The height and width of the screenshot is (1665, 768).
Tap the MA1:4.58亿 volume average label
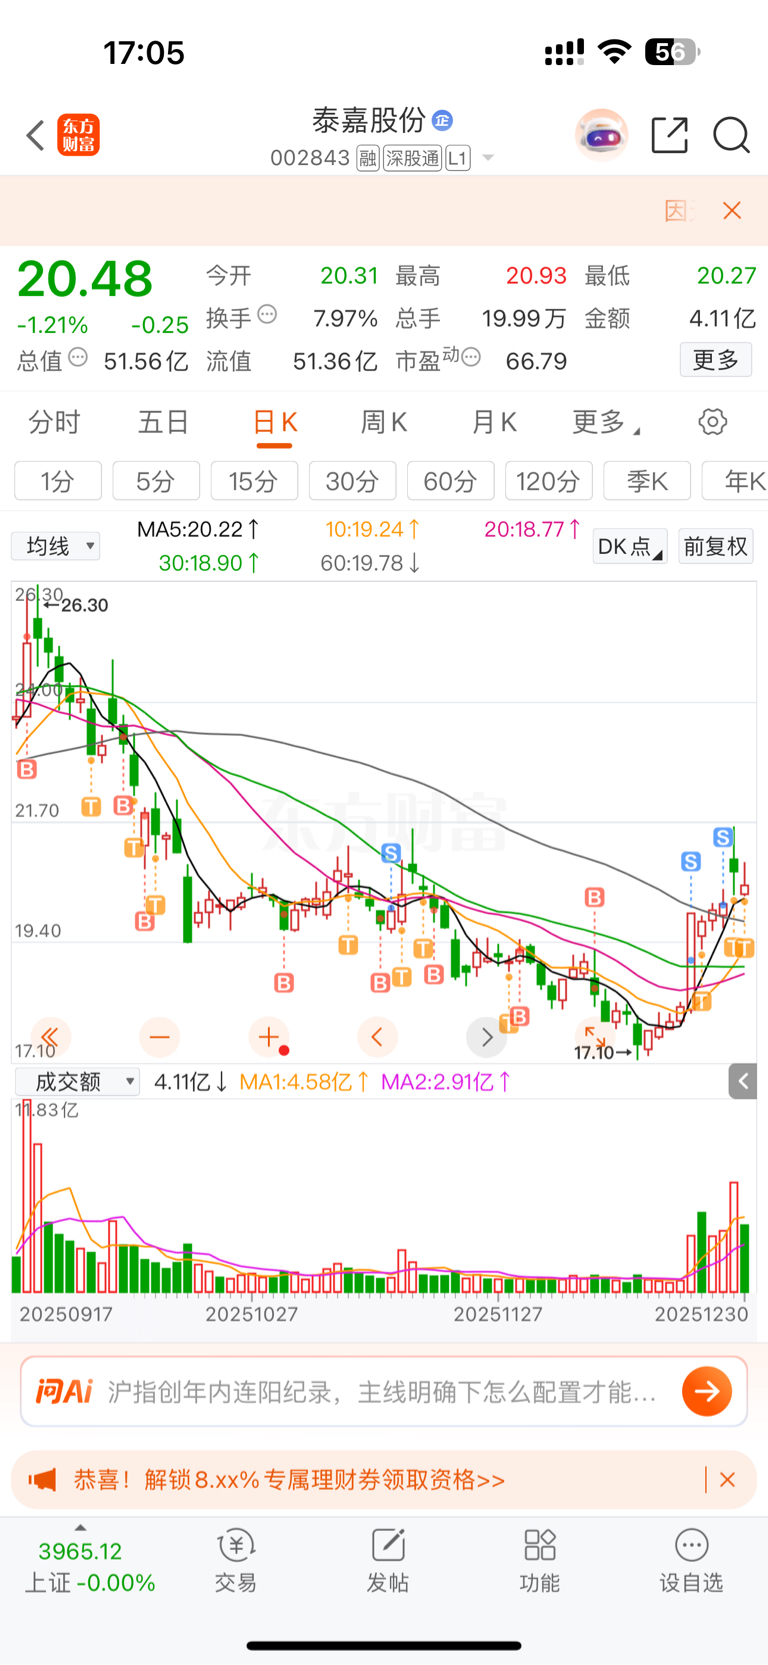pos(304,1082)
